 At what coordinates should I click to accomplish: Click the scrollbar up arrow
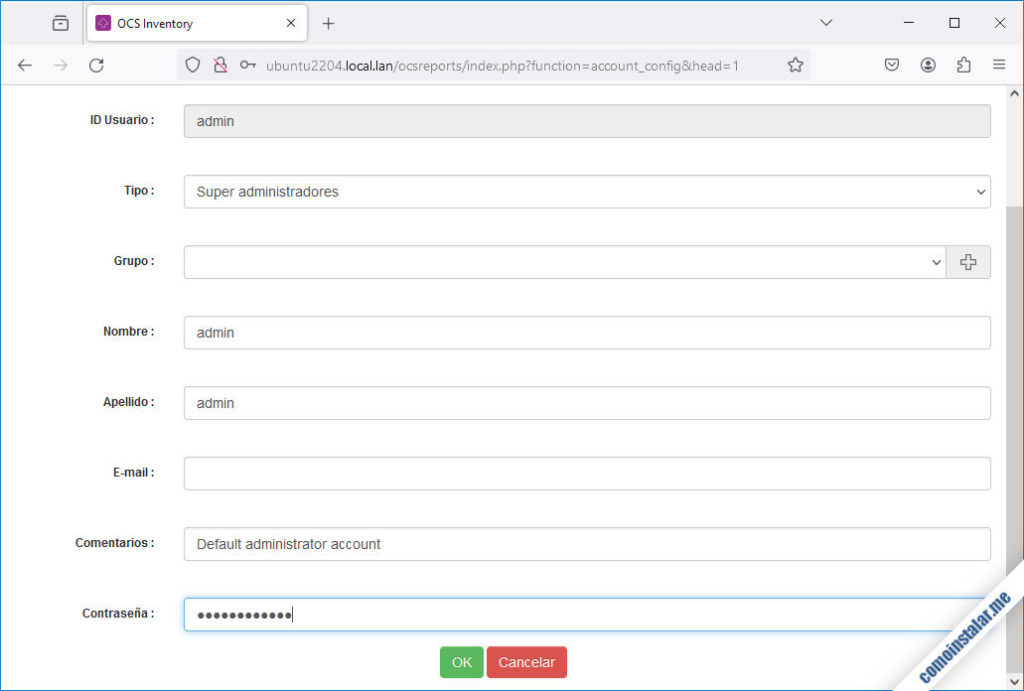coord(1014,93)
